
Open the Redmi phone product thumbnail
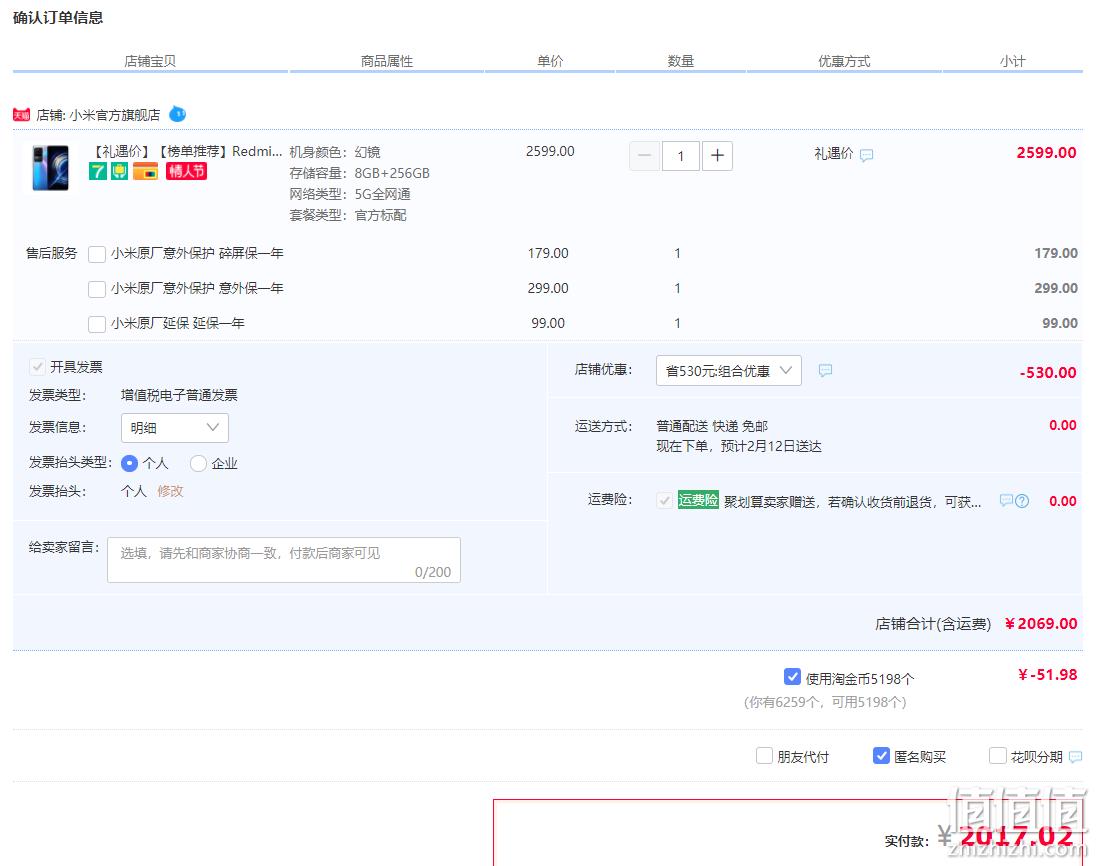click(50, 168)
